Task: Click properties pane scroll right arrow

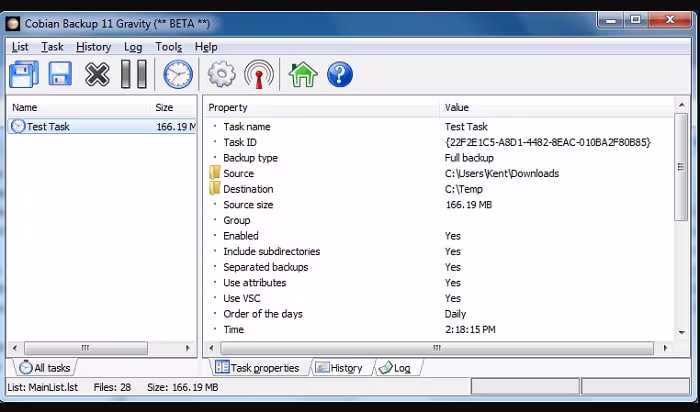Action: (665, 348)
